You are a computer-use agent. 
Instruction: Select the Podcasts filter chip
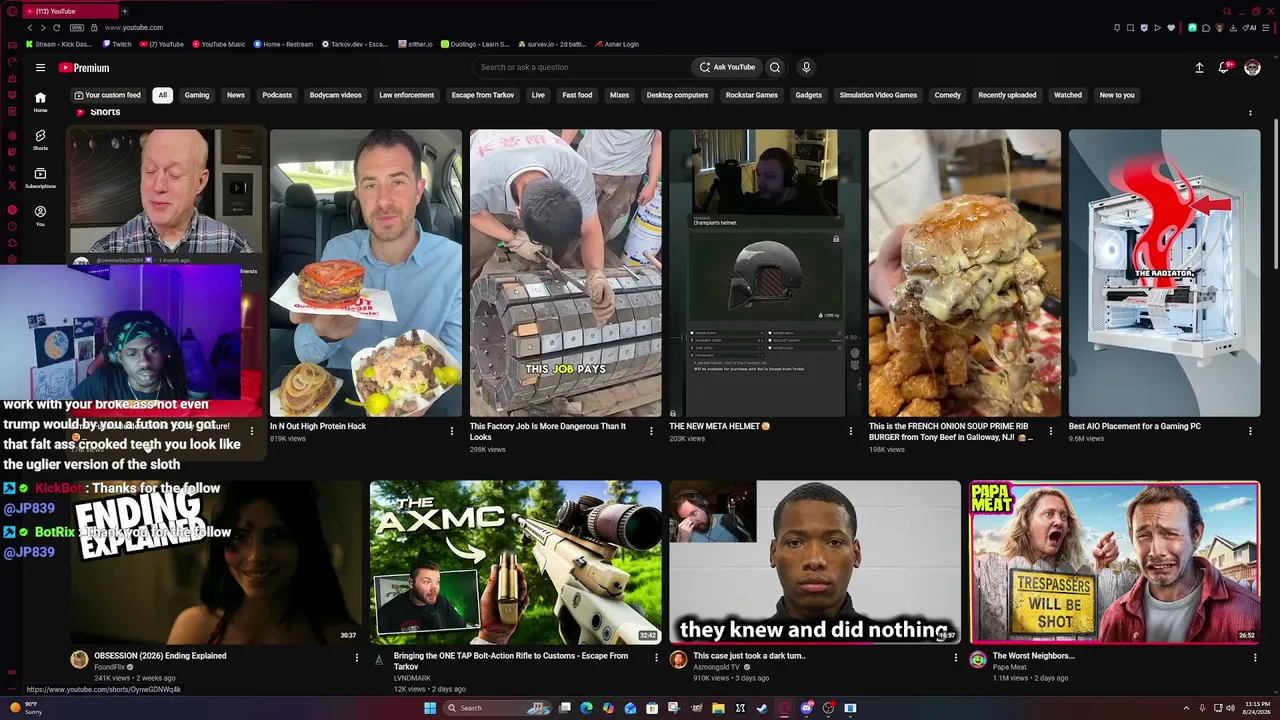click(277, 95)
